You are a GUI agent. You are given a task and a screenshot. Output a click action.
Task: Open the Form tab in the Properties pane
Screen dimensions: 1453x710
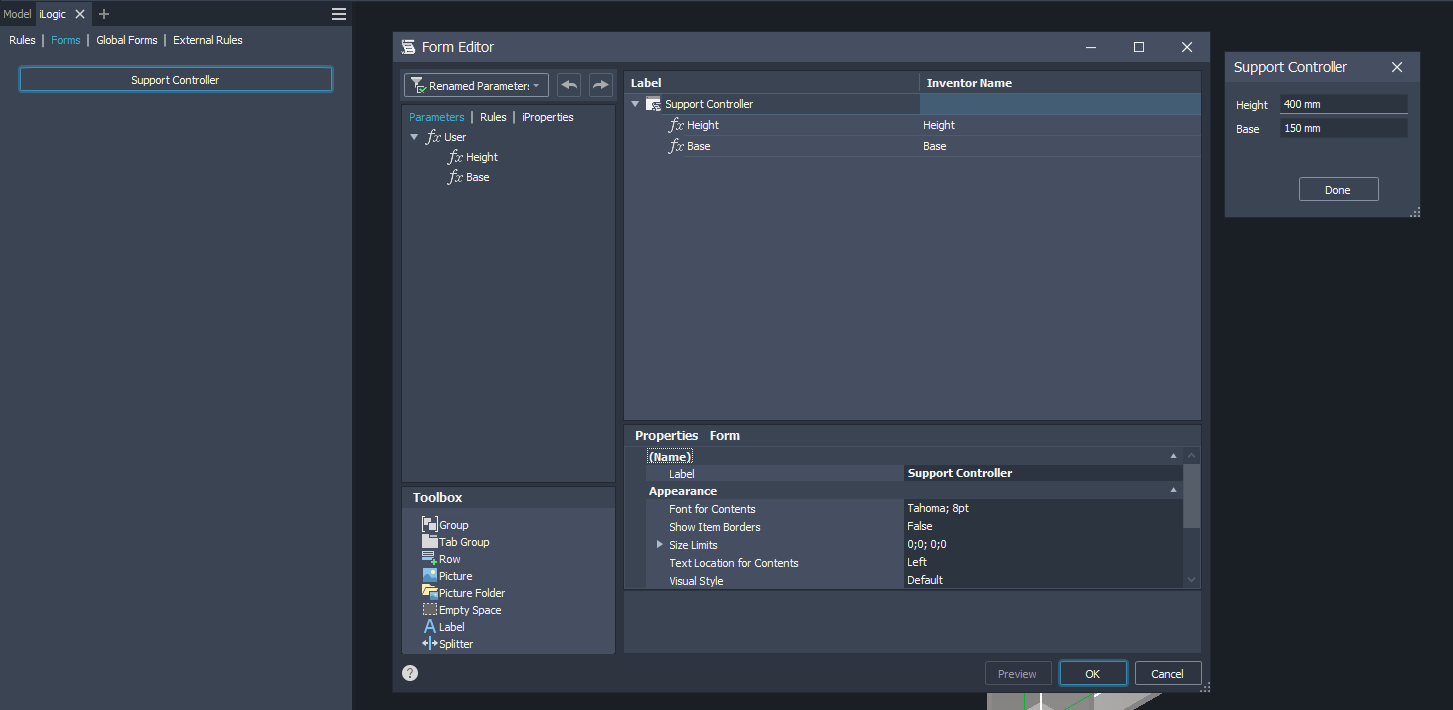click(724, 435)
